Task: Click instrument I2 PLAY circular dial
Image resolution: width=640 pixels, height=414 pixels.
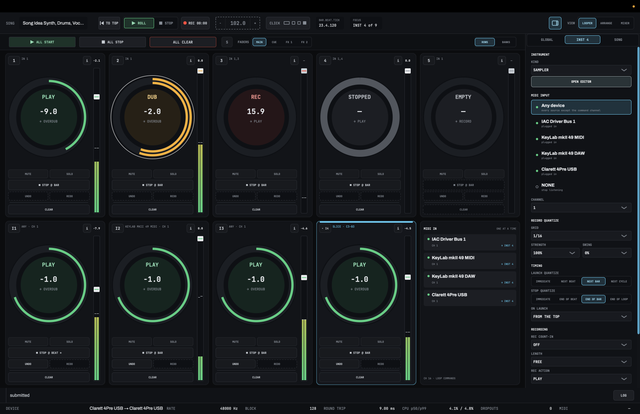Action: coord(152,285)
